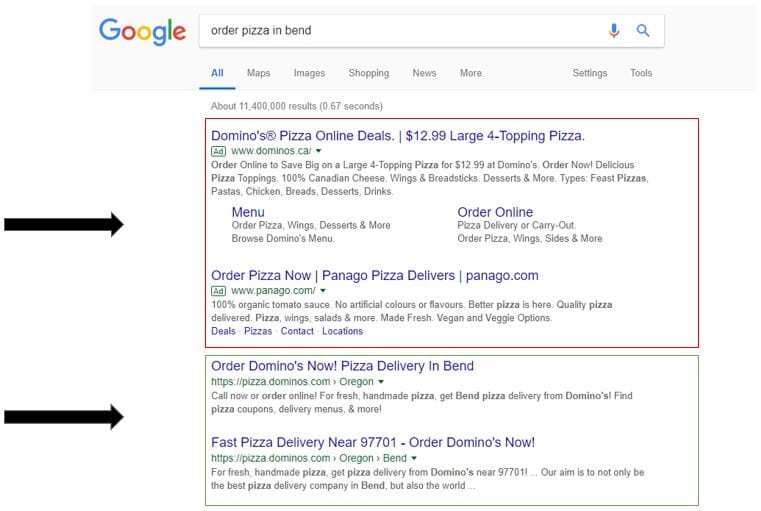Open the search Tools options
This screenshot has width=761, height=511.
point(641,73)
